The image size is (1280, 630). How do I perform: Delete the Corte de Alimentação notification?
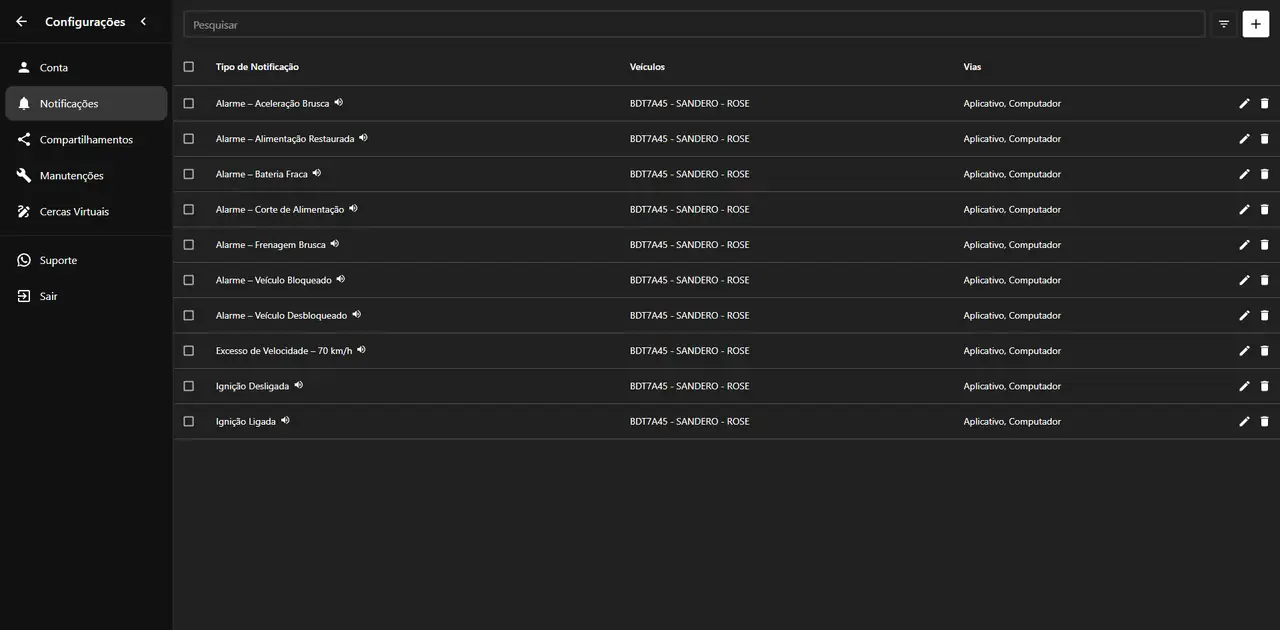1264,210
